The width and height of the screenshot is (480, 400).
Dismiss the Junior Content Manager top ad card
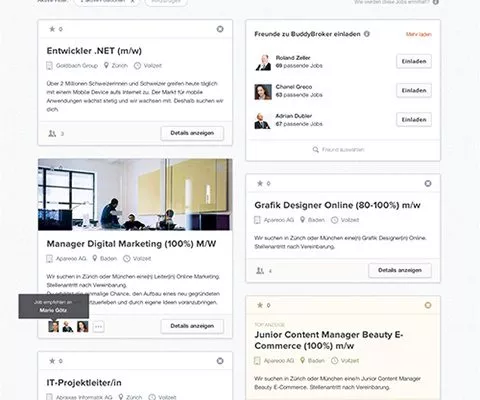(x=428, y=305)
